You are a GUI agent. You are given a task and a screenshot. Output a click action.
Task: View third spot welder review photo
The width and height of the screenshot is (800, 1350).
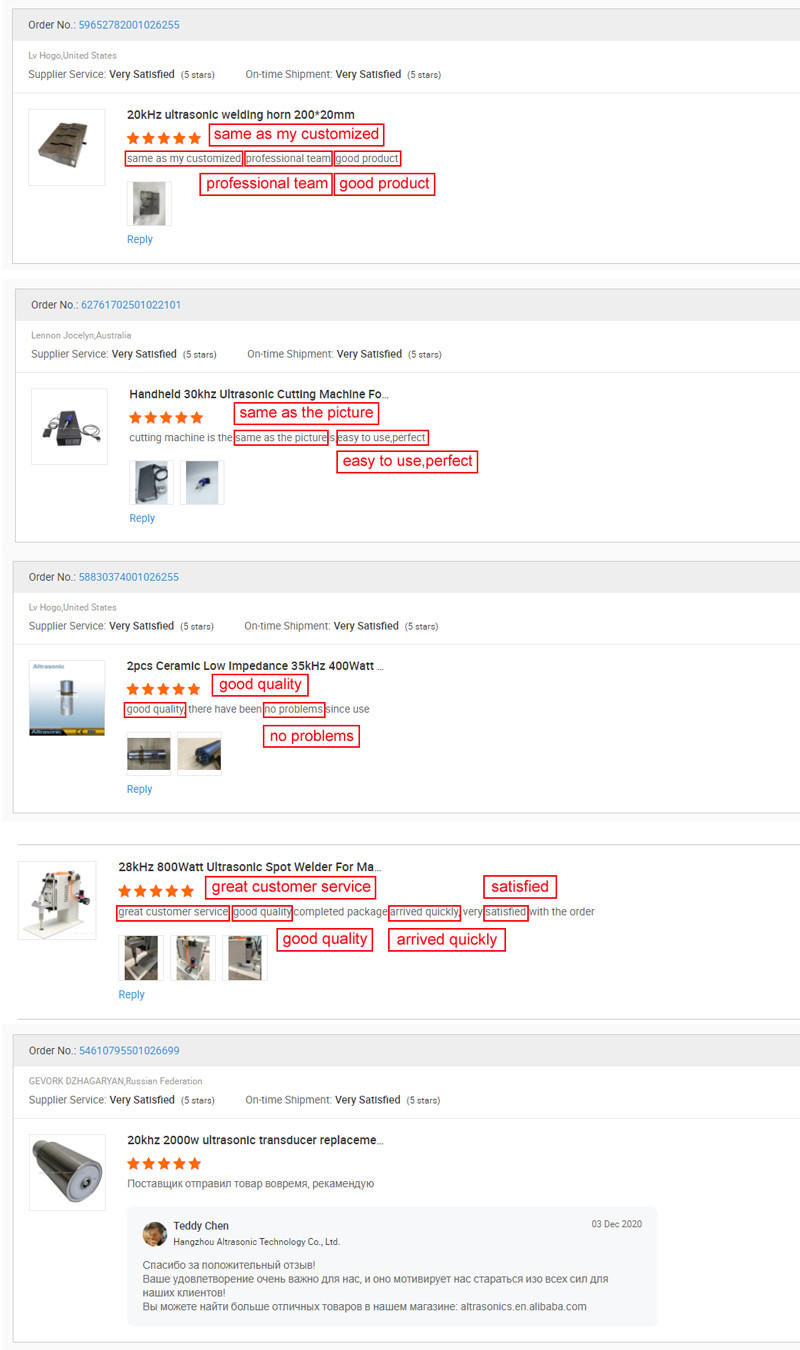244,958
